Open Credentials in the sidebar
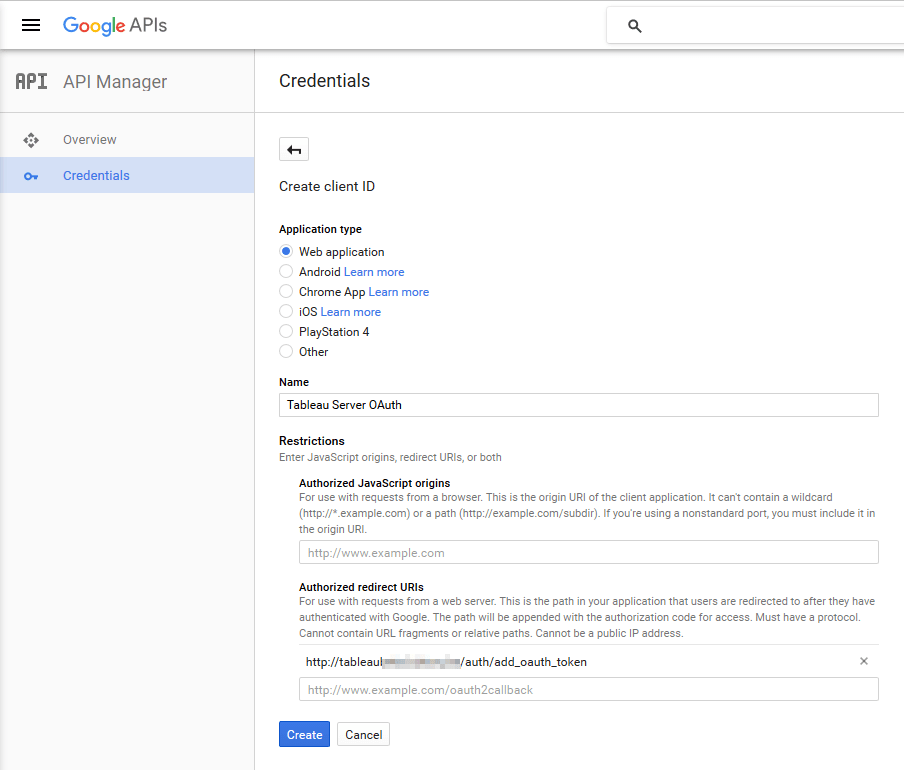This screenshot has height=770, width=904. 96,176
